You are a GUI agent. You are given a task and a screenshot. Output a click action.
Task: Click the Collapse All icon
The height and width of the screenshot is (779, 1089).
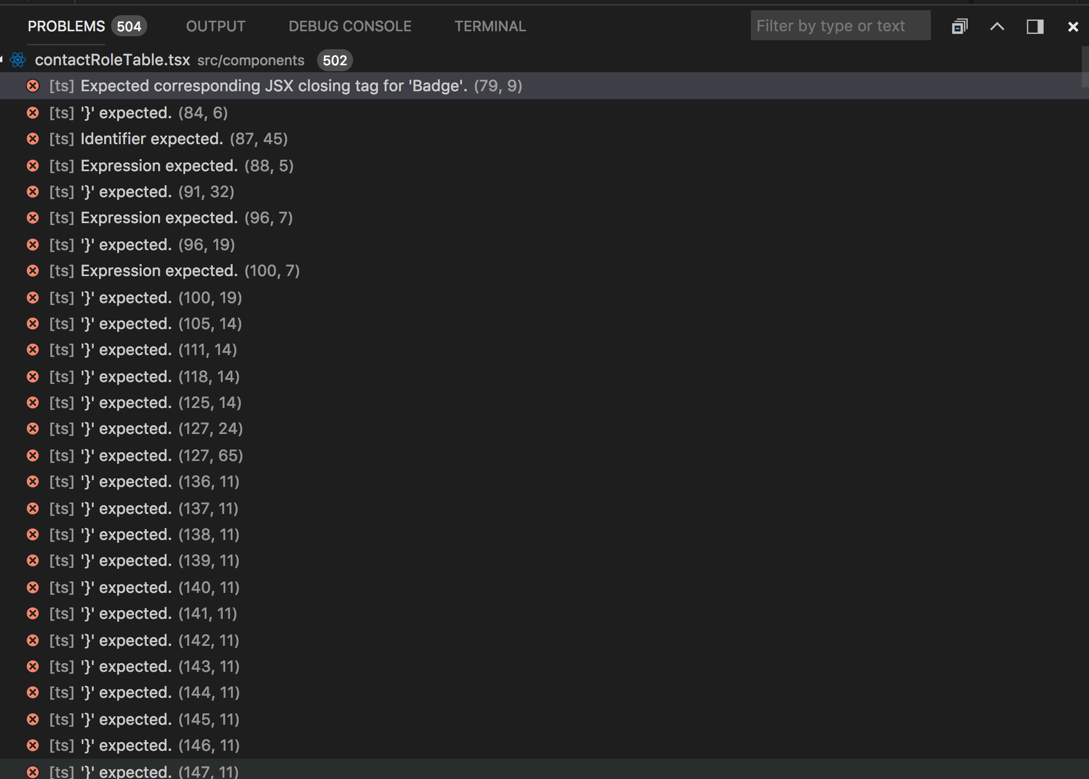(x=960, y=26)
